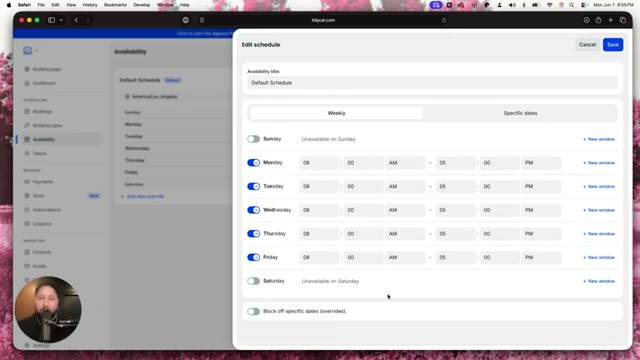Click the round extension icon left of the shield
Screen dimensions: 640x360
pyautogui.click(x=186, y=20)
